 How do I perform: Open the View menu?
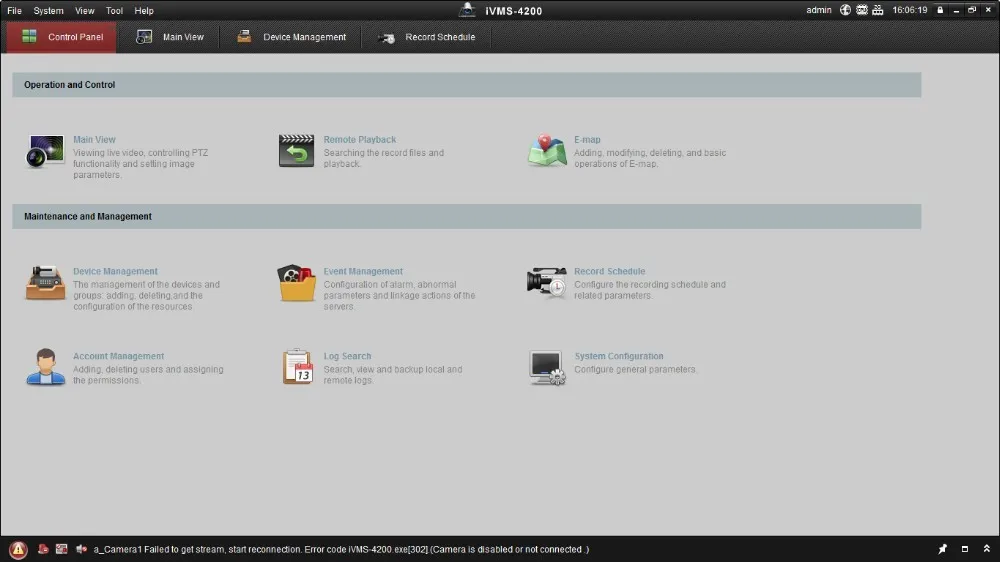tap(84, 11)
